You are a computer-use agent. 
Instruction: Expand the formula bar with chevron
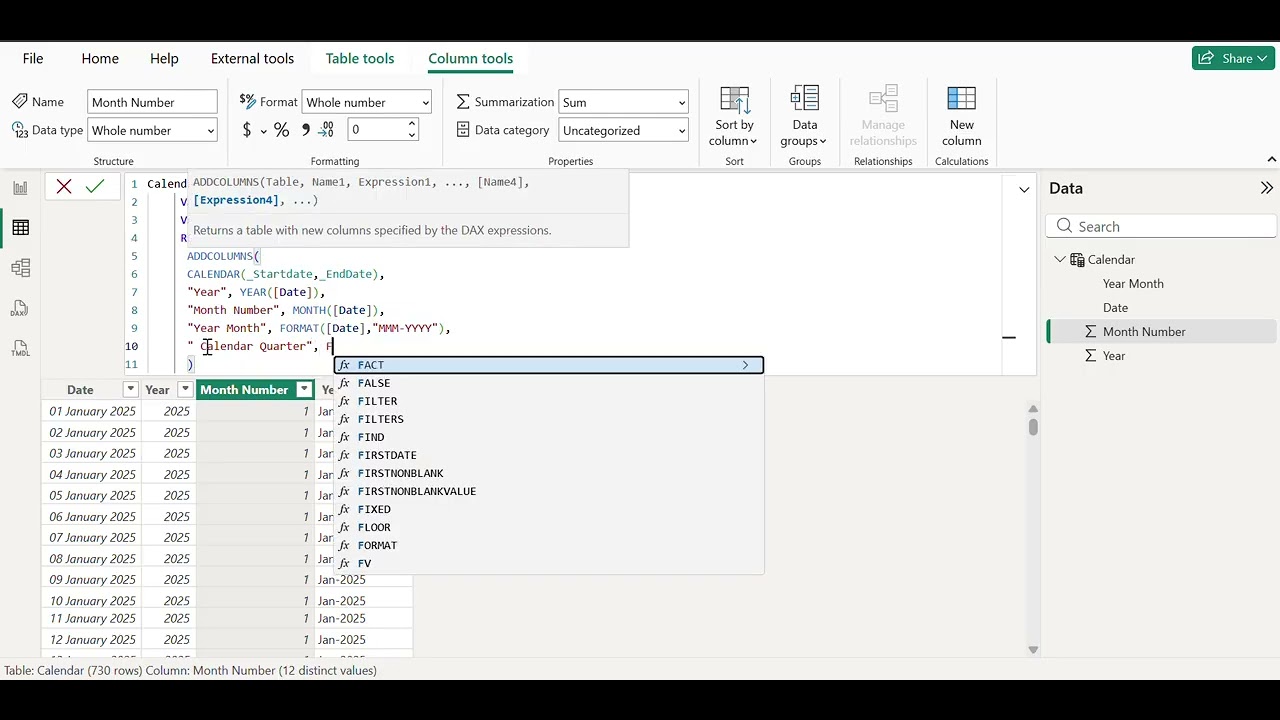(x=1024, y=189)
